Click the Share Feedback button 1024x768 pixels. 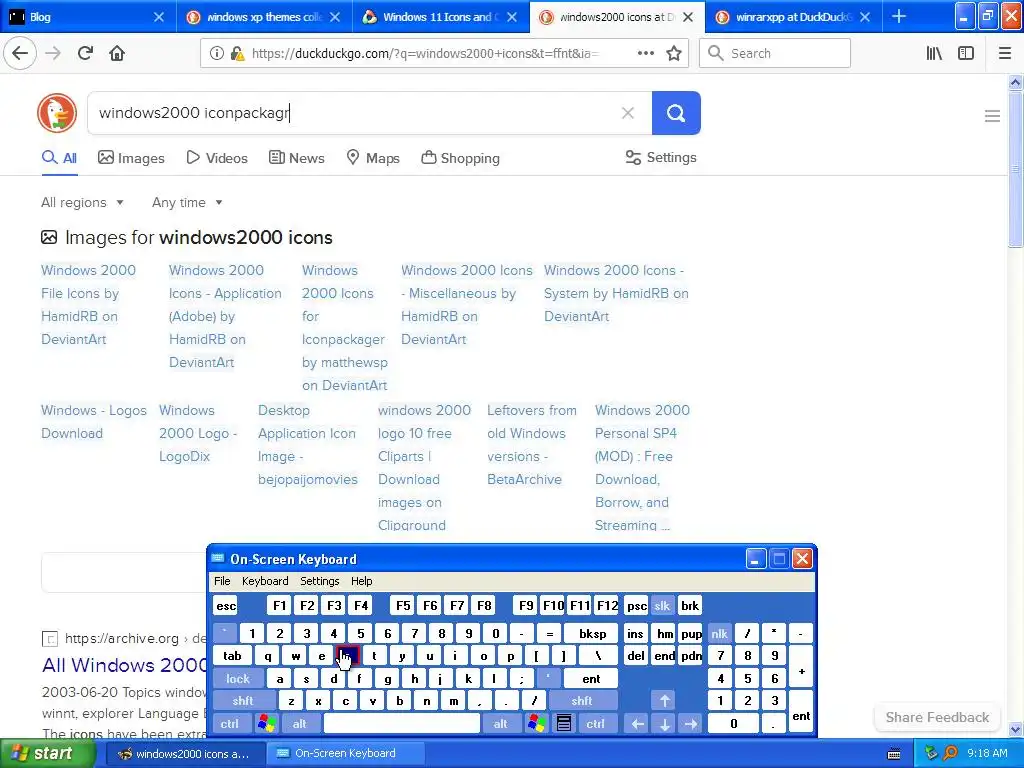(937, 717)
